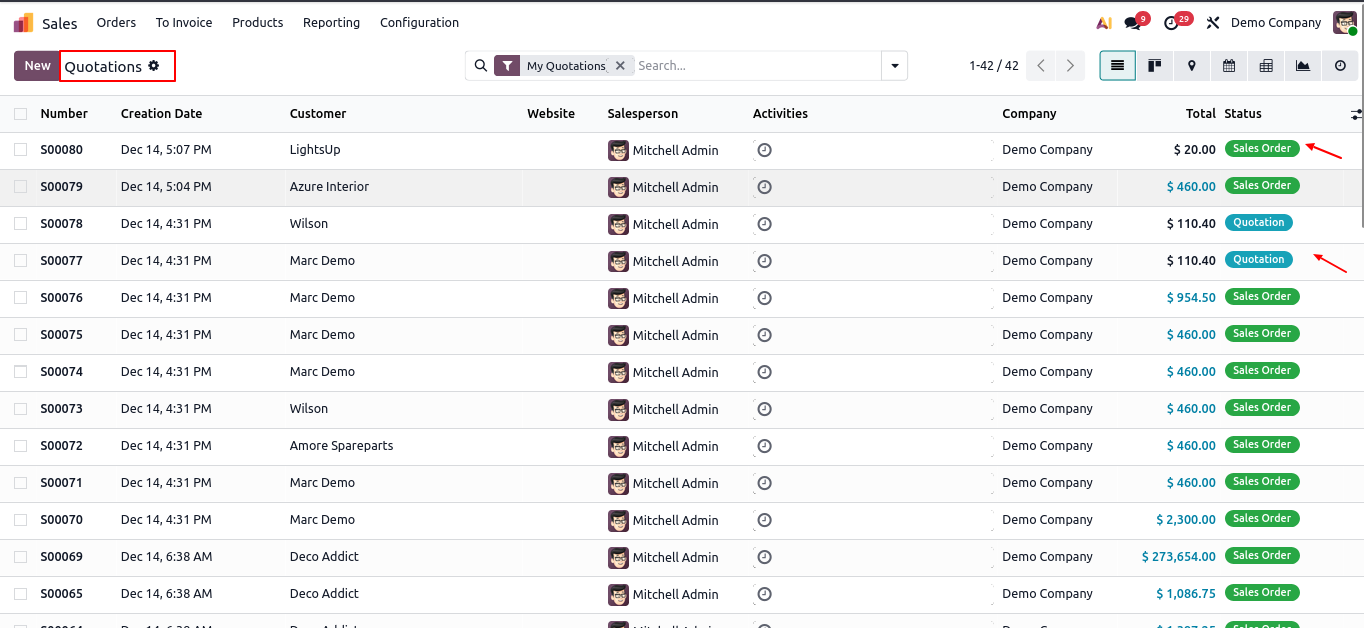Open the activity view

(1339, 66)
